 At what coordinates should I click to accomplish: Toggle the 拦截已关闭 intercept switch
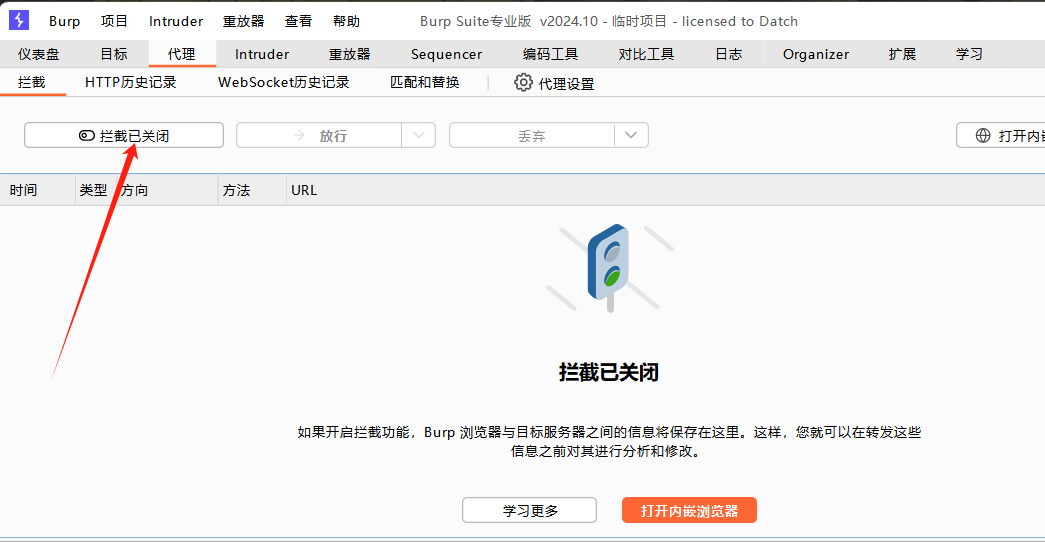tap(124, 135)
